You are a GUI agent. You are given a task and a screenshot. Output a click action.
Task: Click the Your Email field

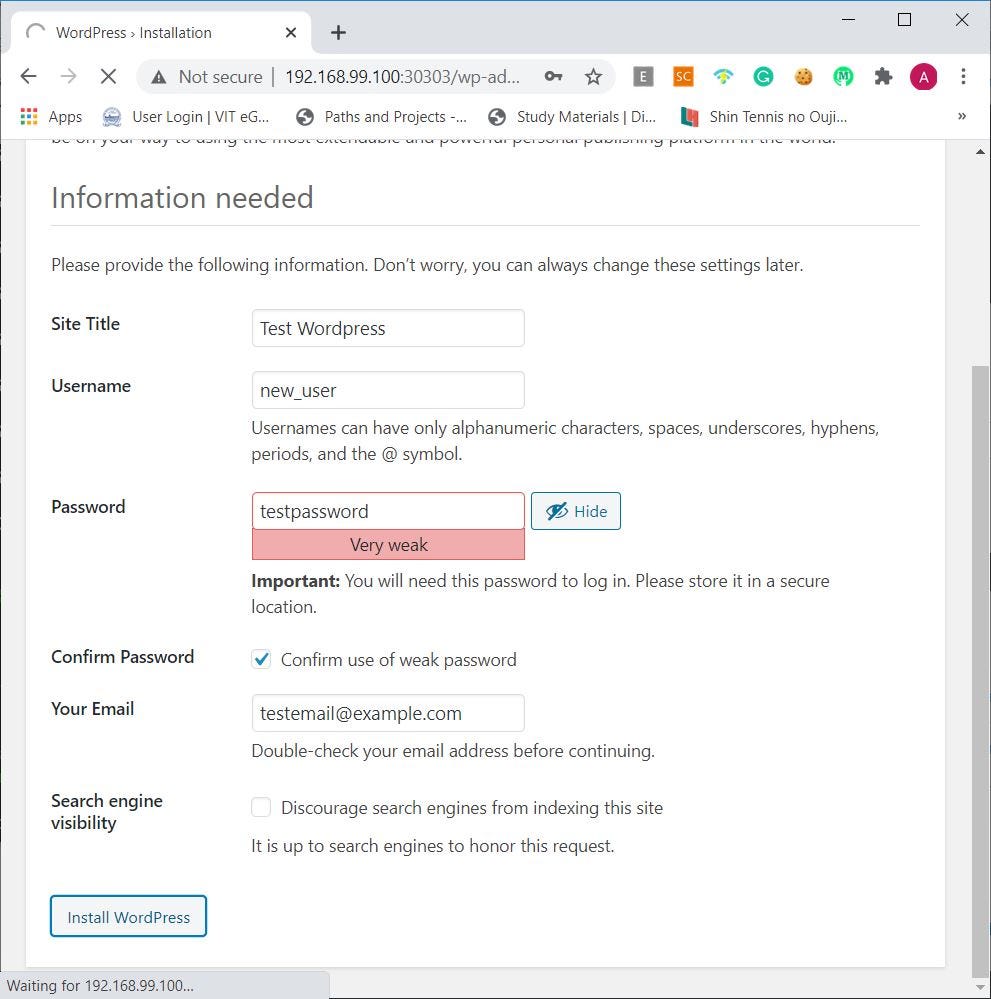[388, 713]
